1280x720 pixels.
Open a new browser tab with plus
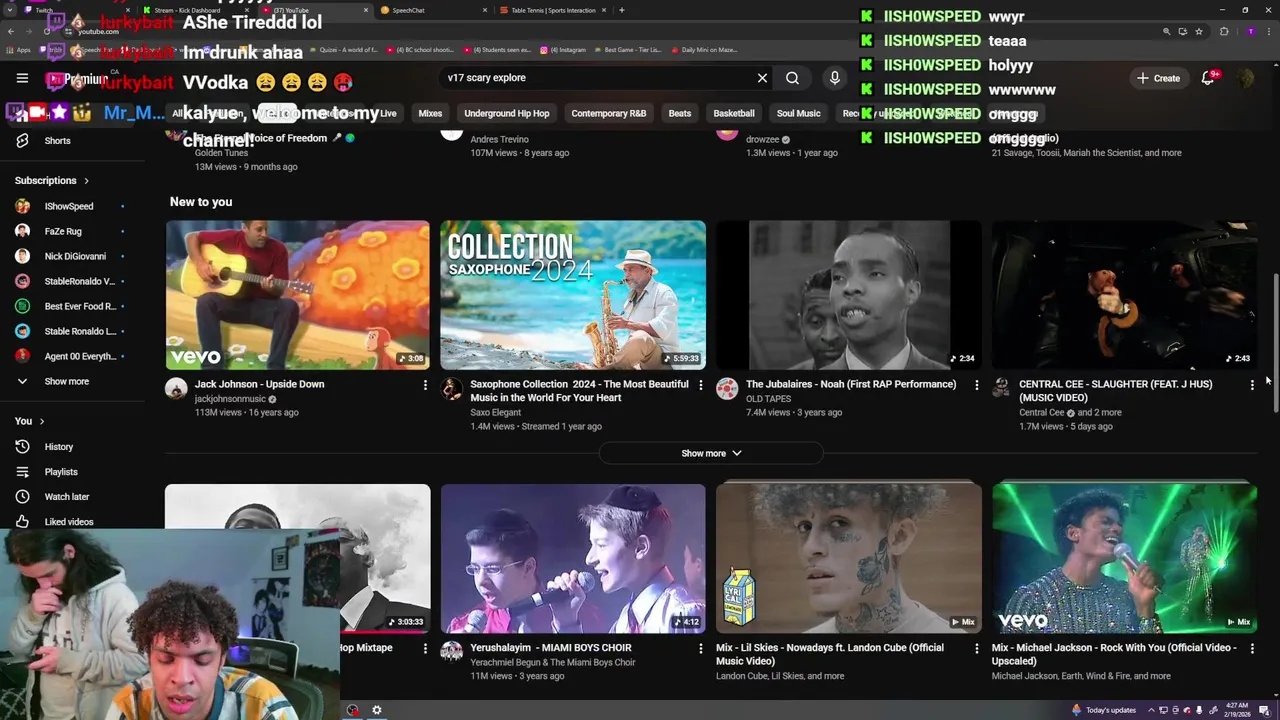(x=622, y=10)
